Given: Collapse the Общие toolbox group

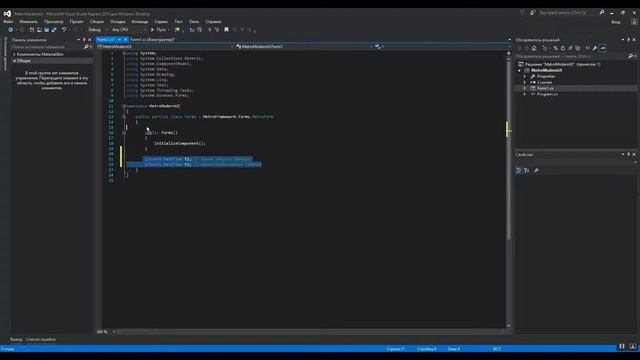Looking at the screenshot, I should (14, 61).
